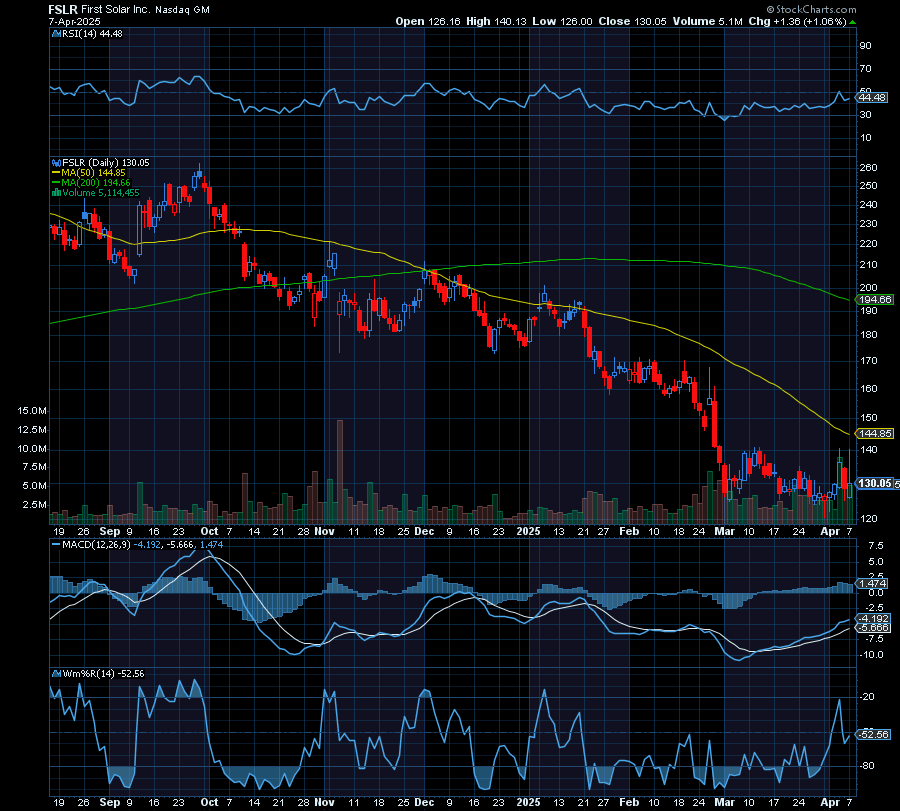Click the yellow line marker beside MA(50)
Viewport: 900px width, 811px height.
(56, 172)
